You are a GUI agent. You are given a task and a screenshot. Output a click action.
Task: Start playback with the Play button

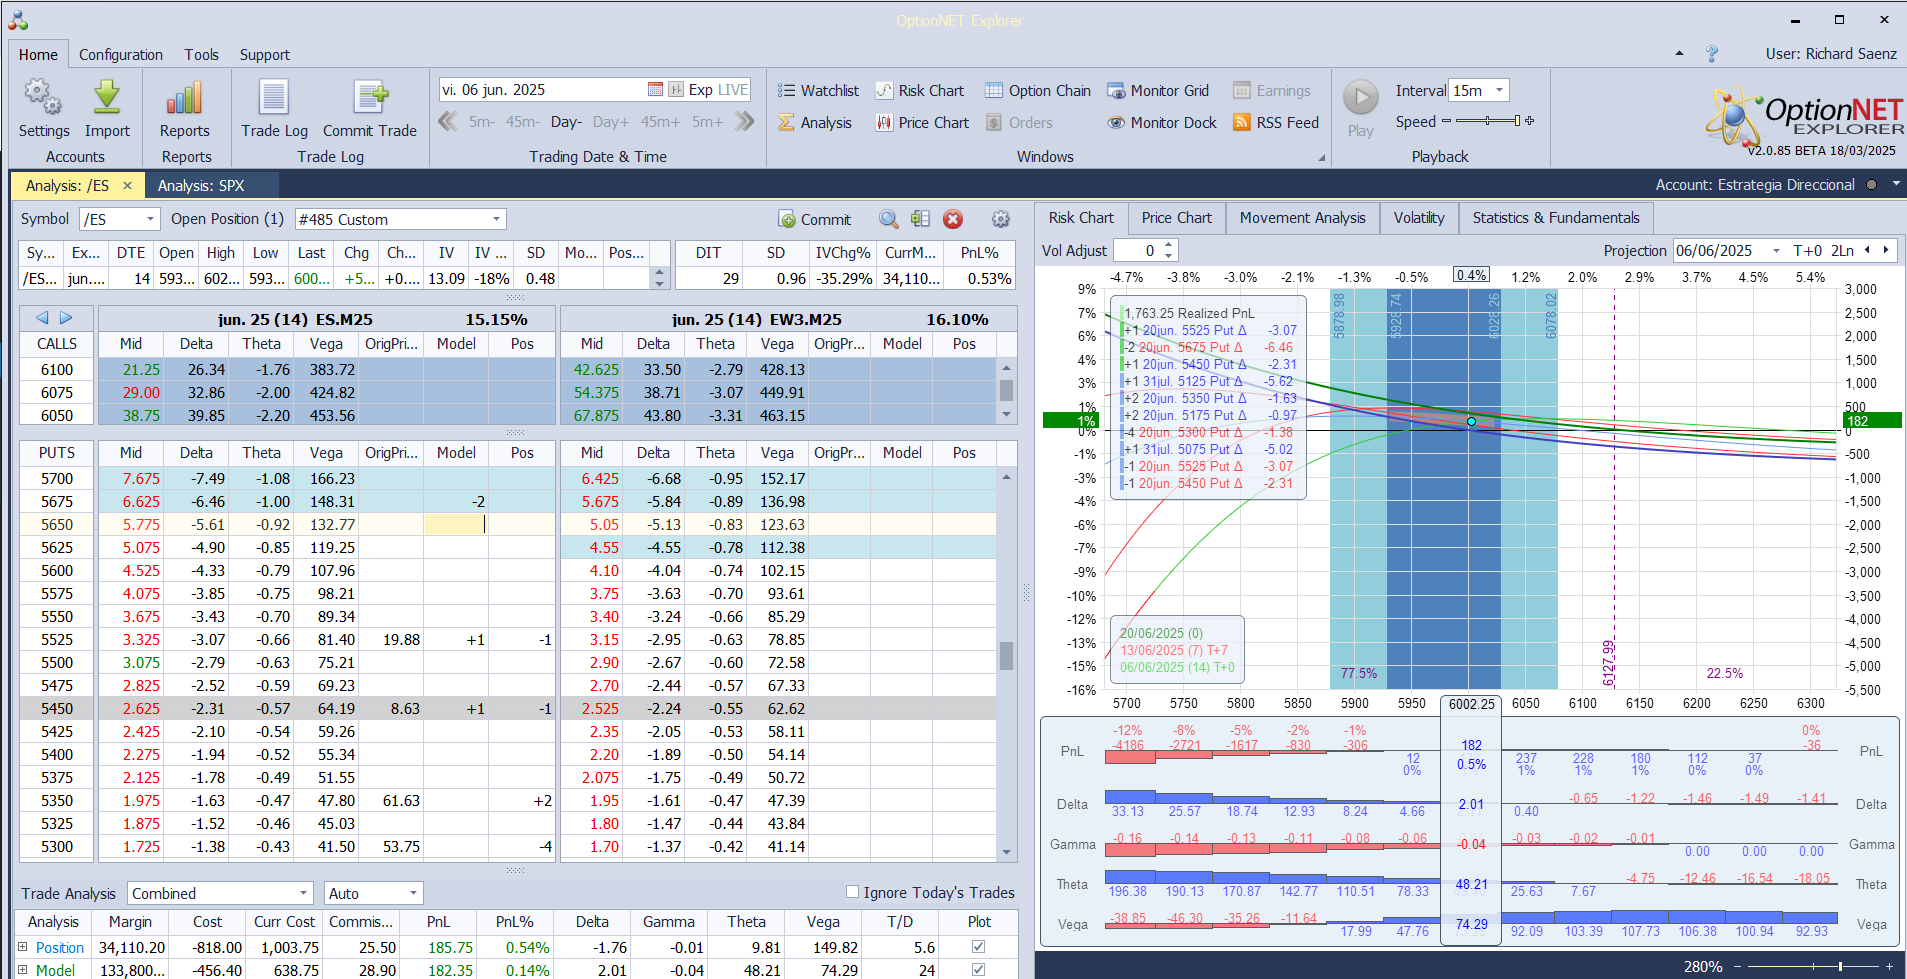(x=1360, y=98)
